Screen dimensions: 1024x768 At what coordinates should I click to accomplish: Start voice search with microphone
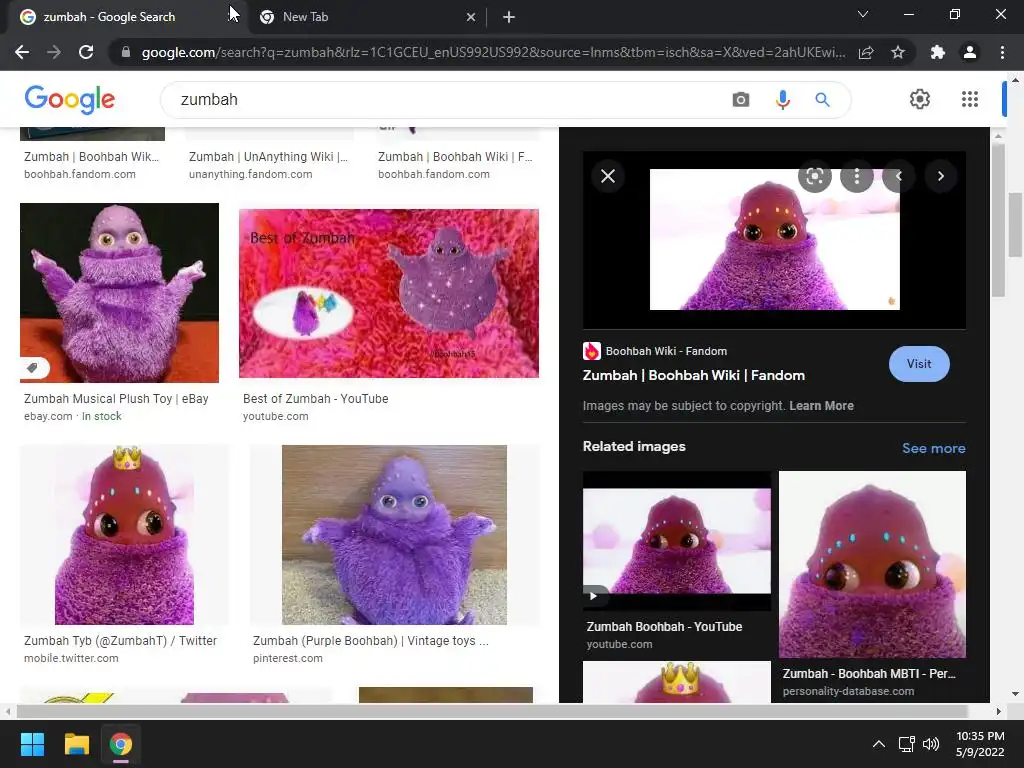click(x=782, y=100)
